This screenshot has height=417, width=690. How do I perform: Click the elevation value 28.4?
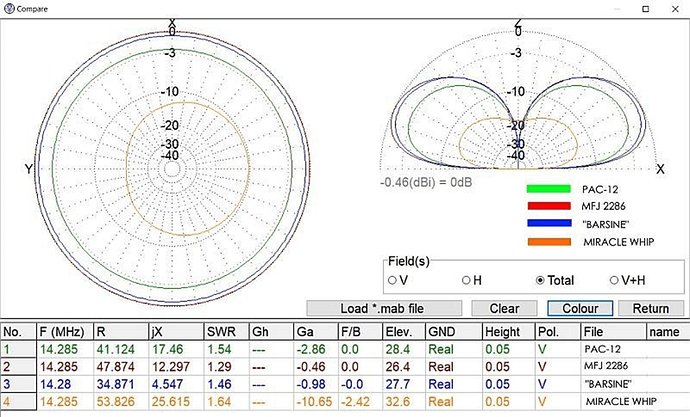pyautogui.click(x=398, y=349)
